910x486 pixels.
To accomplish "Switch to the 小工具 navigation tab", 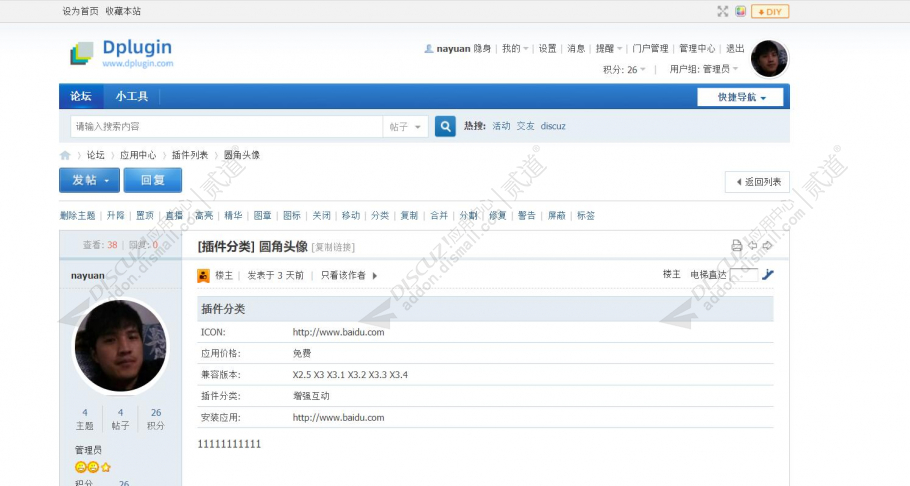I will (132, 96).
